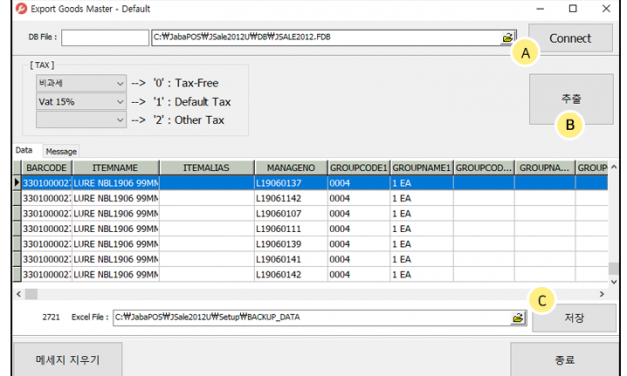Click the grid's horizontal scrollbar thumb
The height and width of the screenshot is (376, 627).
(31, 294)
